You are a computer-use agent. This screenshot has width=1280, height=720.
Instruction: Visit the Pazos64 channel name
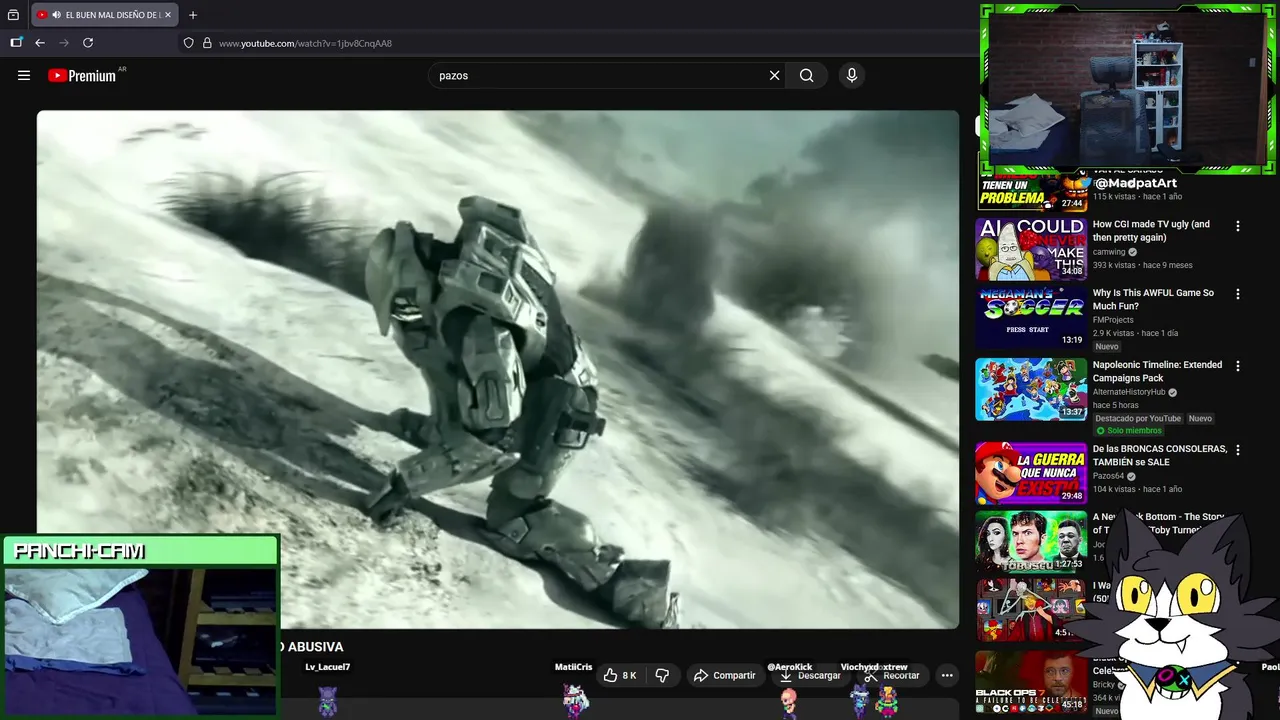(1108, 476)
